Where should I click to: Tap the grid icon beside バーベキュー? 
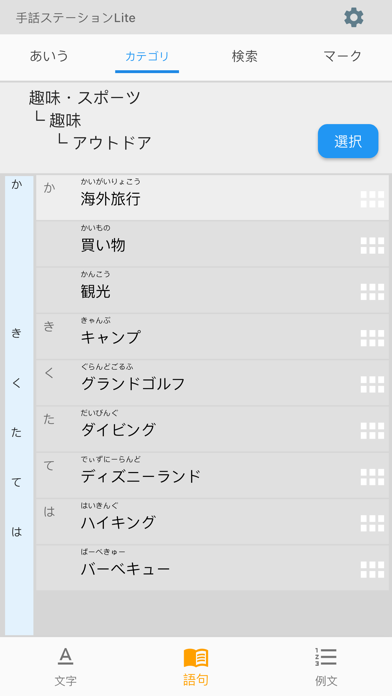tap(372, 569)
